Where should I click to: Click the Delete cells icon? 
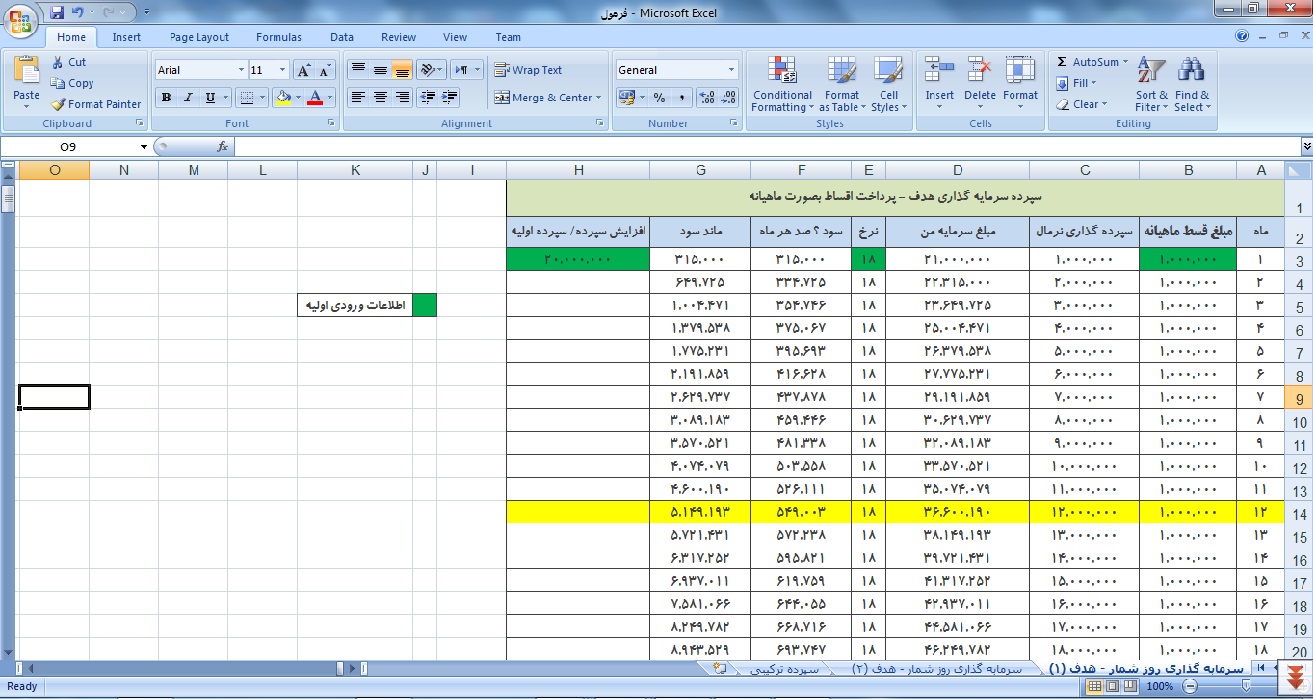(x=979, y=82)
